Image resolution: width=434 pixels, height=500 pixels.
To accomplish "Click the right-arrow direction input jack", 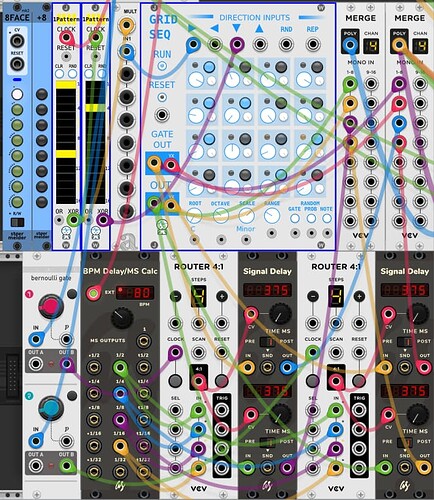I will coord(193,44).
